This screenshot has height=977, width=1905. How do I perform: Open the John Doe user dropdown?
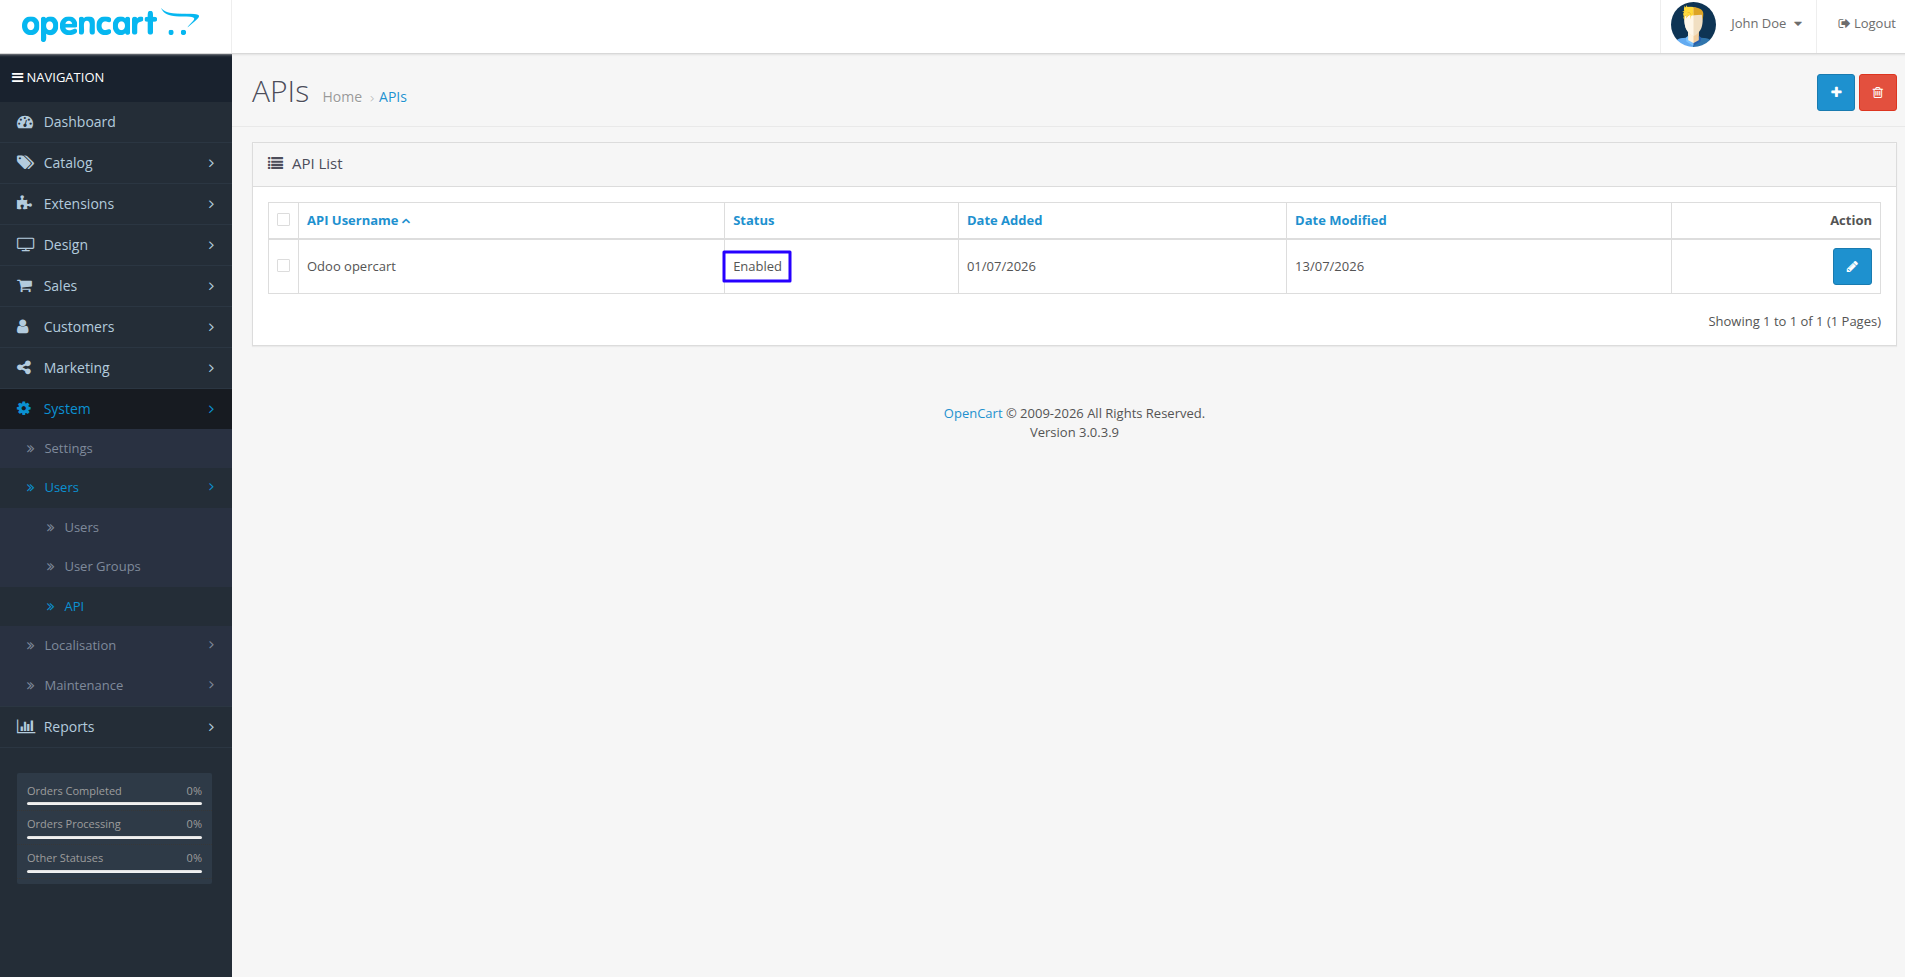click(x=1766, y=24)
